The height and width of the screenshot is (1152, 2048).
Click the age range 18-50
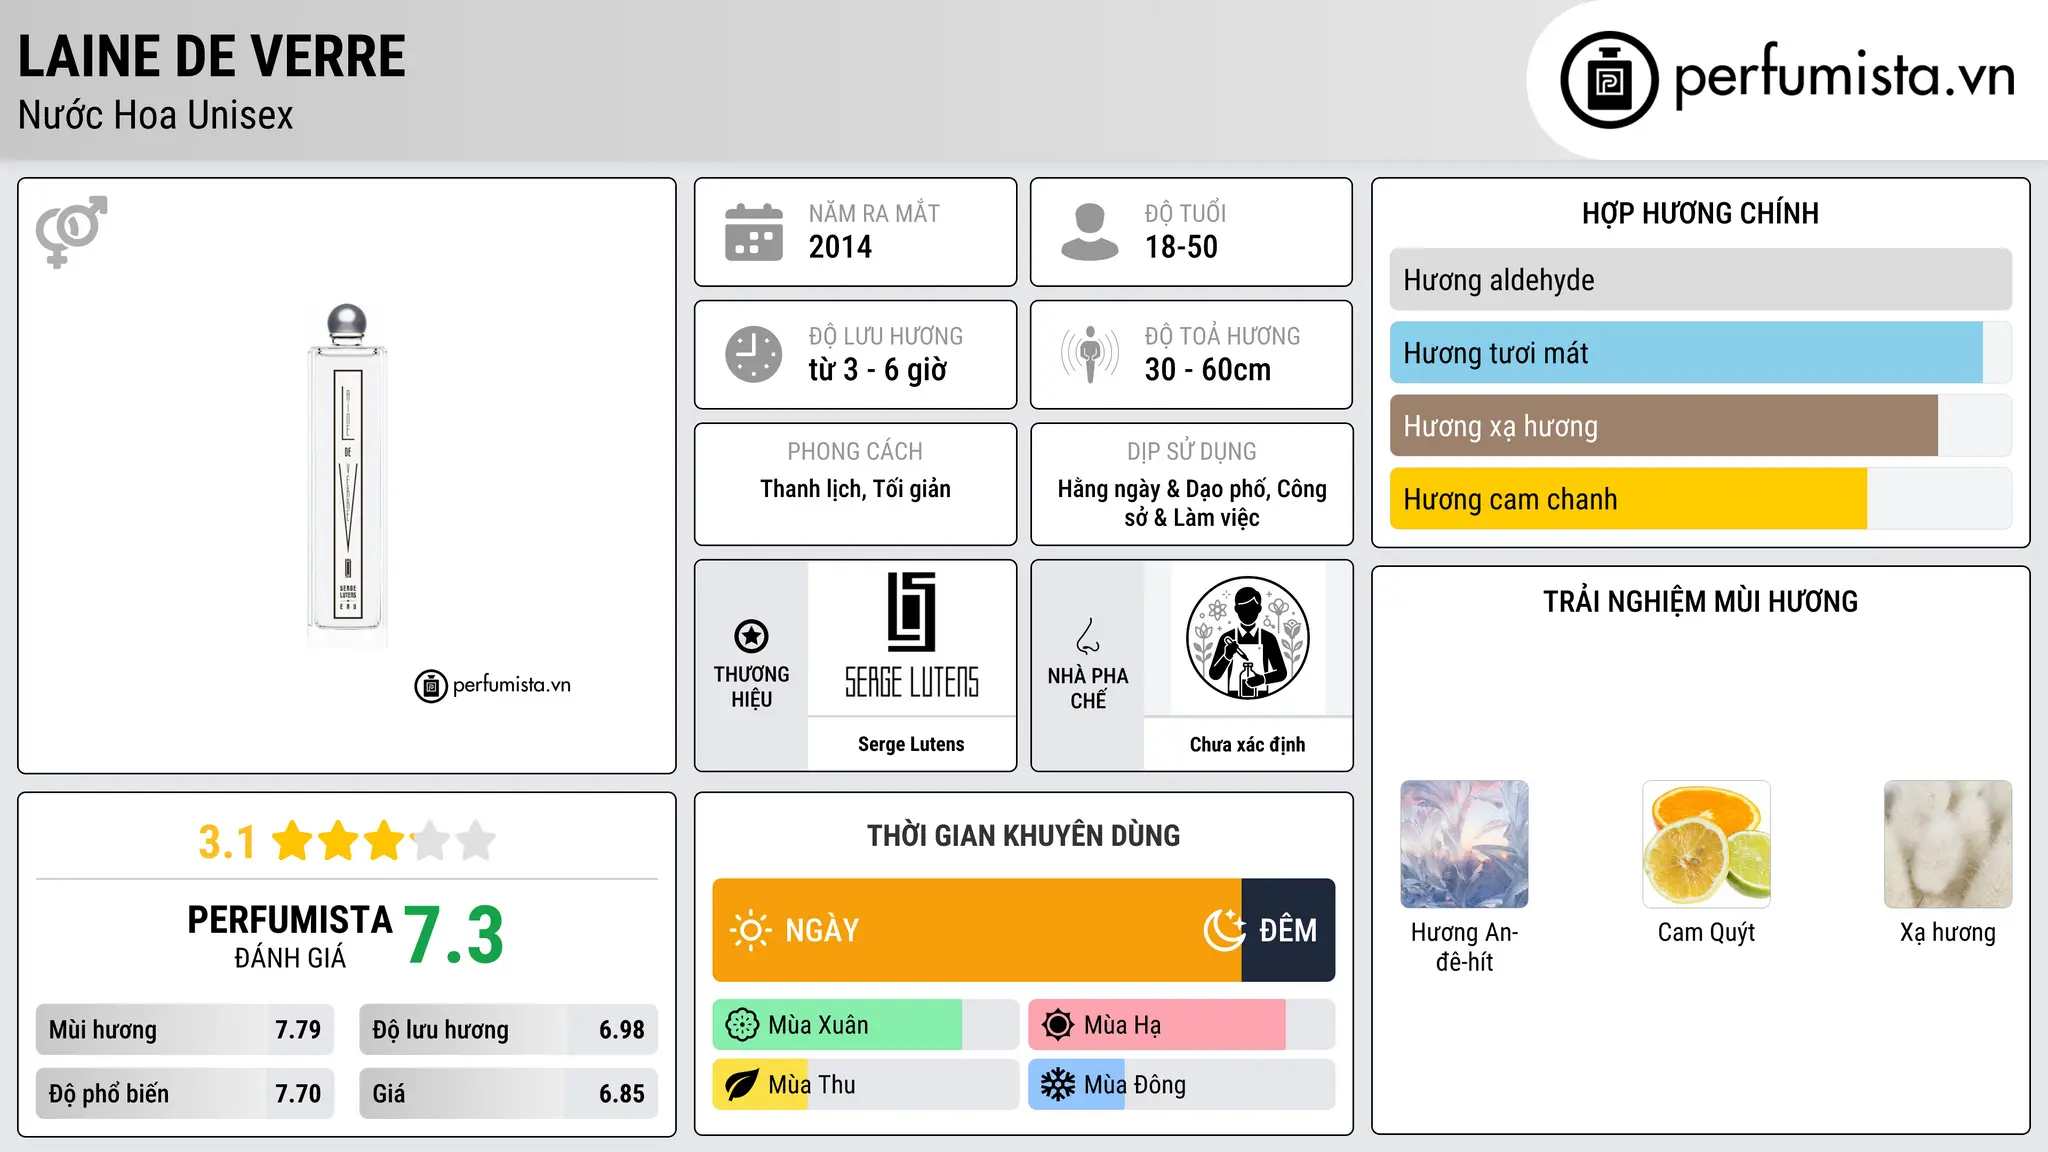click(1181, 247)
